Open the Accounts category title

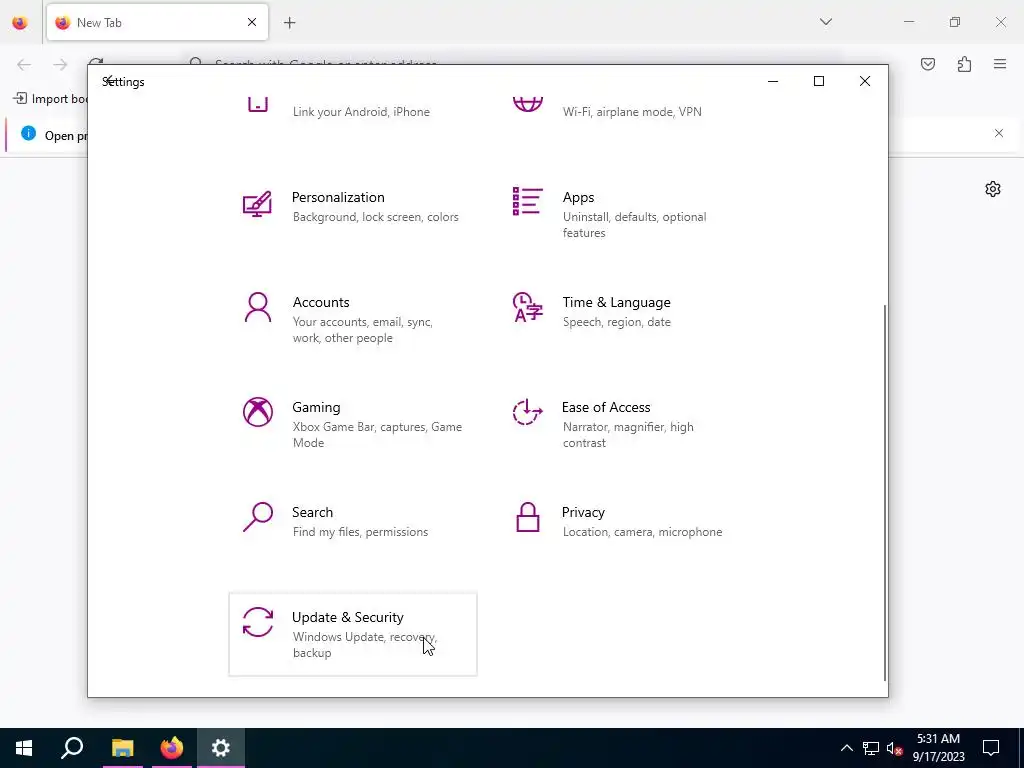pos(321,302)
